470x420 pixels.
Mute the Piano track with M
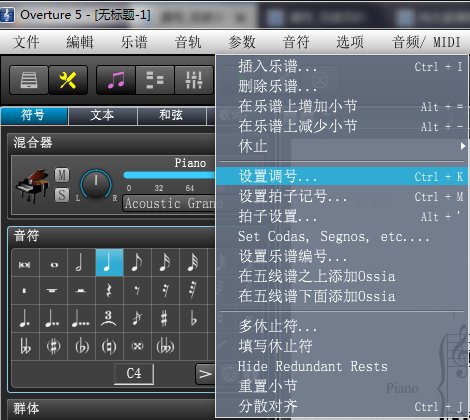(x=62, y=175)
